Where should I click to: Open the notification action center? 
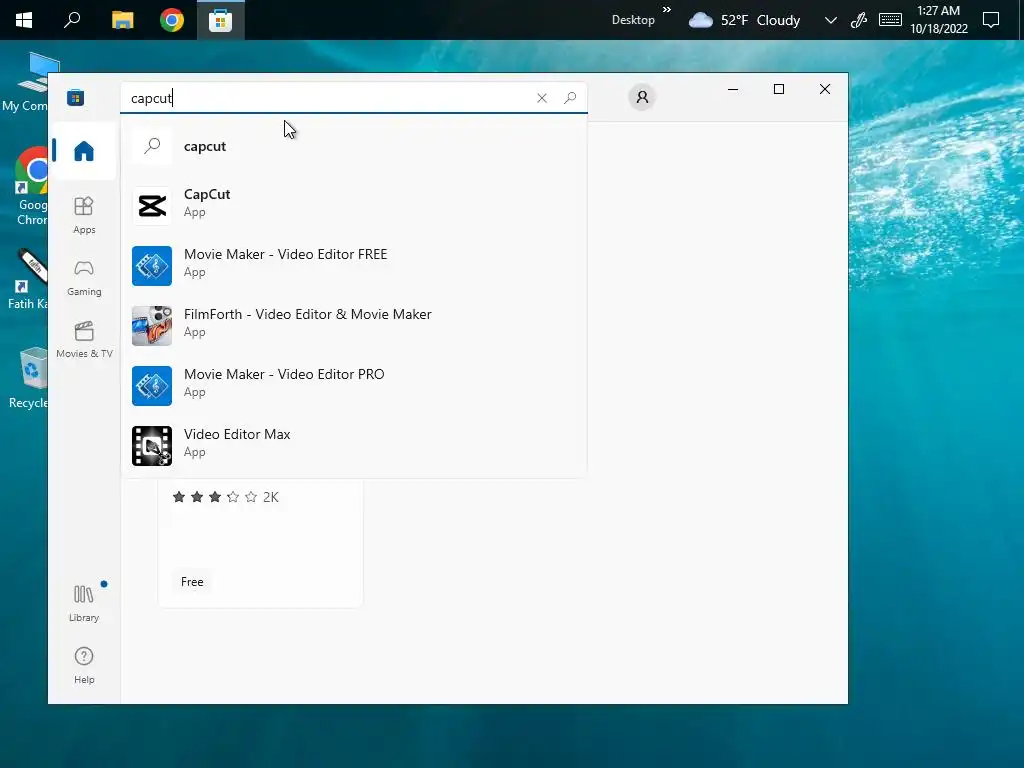991,20
